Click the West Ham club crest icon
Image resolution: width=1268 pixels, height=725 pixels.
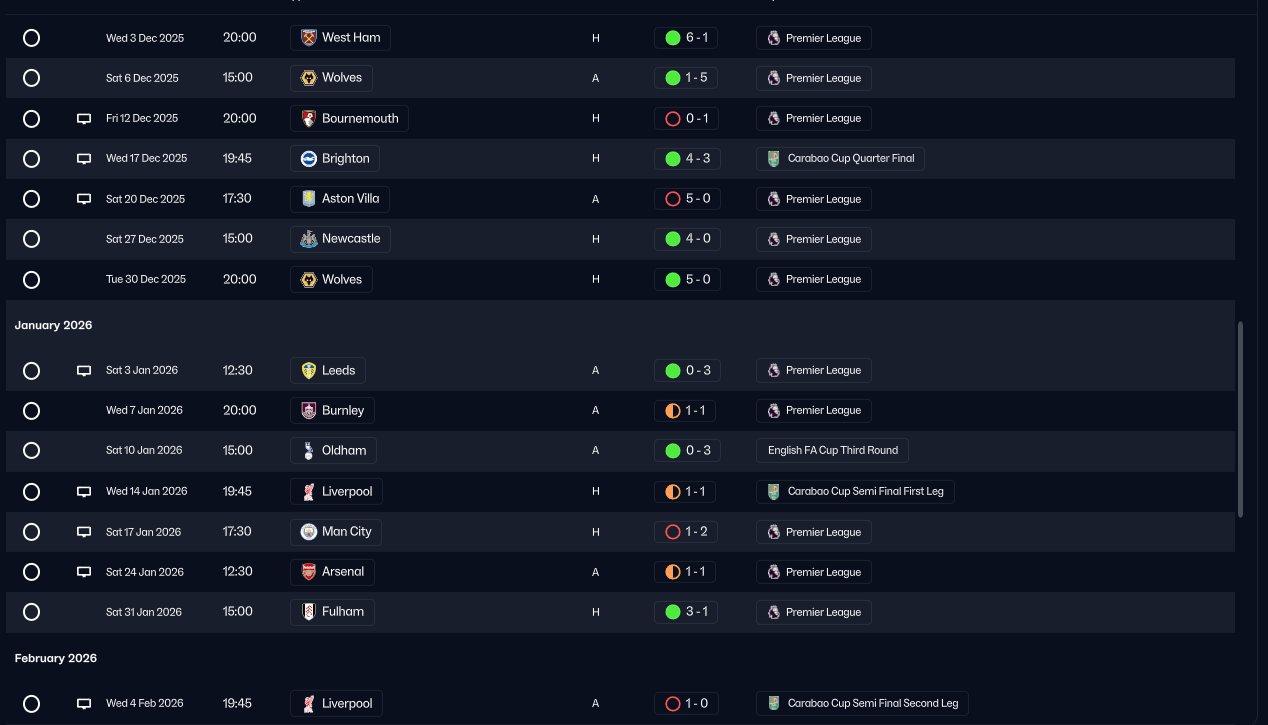pos(309,38)
